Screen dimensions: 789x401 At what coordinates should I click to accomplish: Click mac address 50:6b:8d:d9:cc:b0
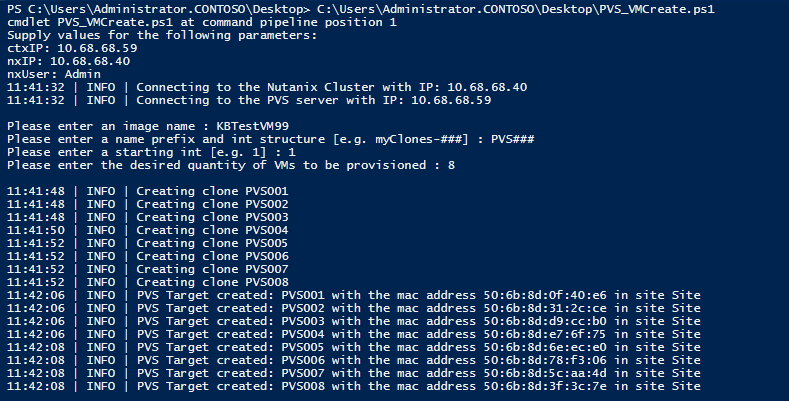545,322
